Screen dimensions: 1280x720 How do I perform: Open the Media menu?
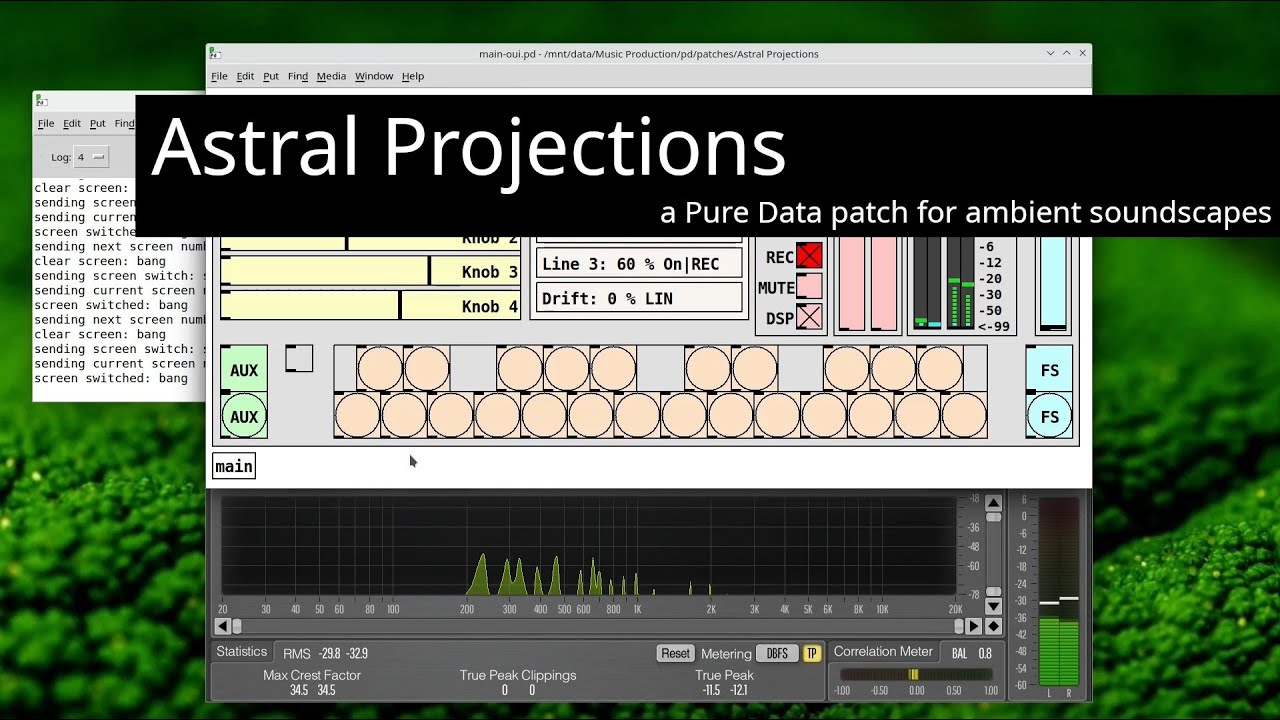click(x=331, y=76)
